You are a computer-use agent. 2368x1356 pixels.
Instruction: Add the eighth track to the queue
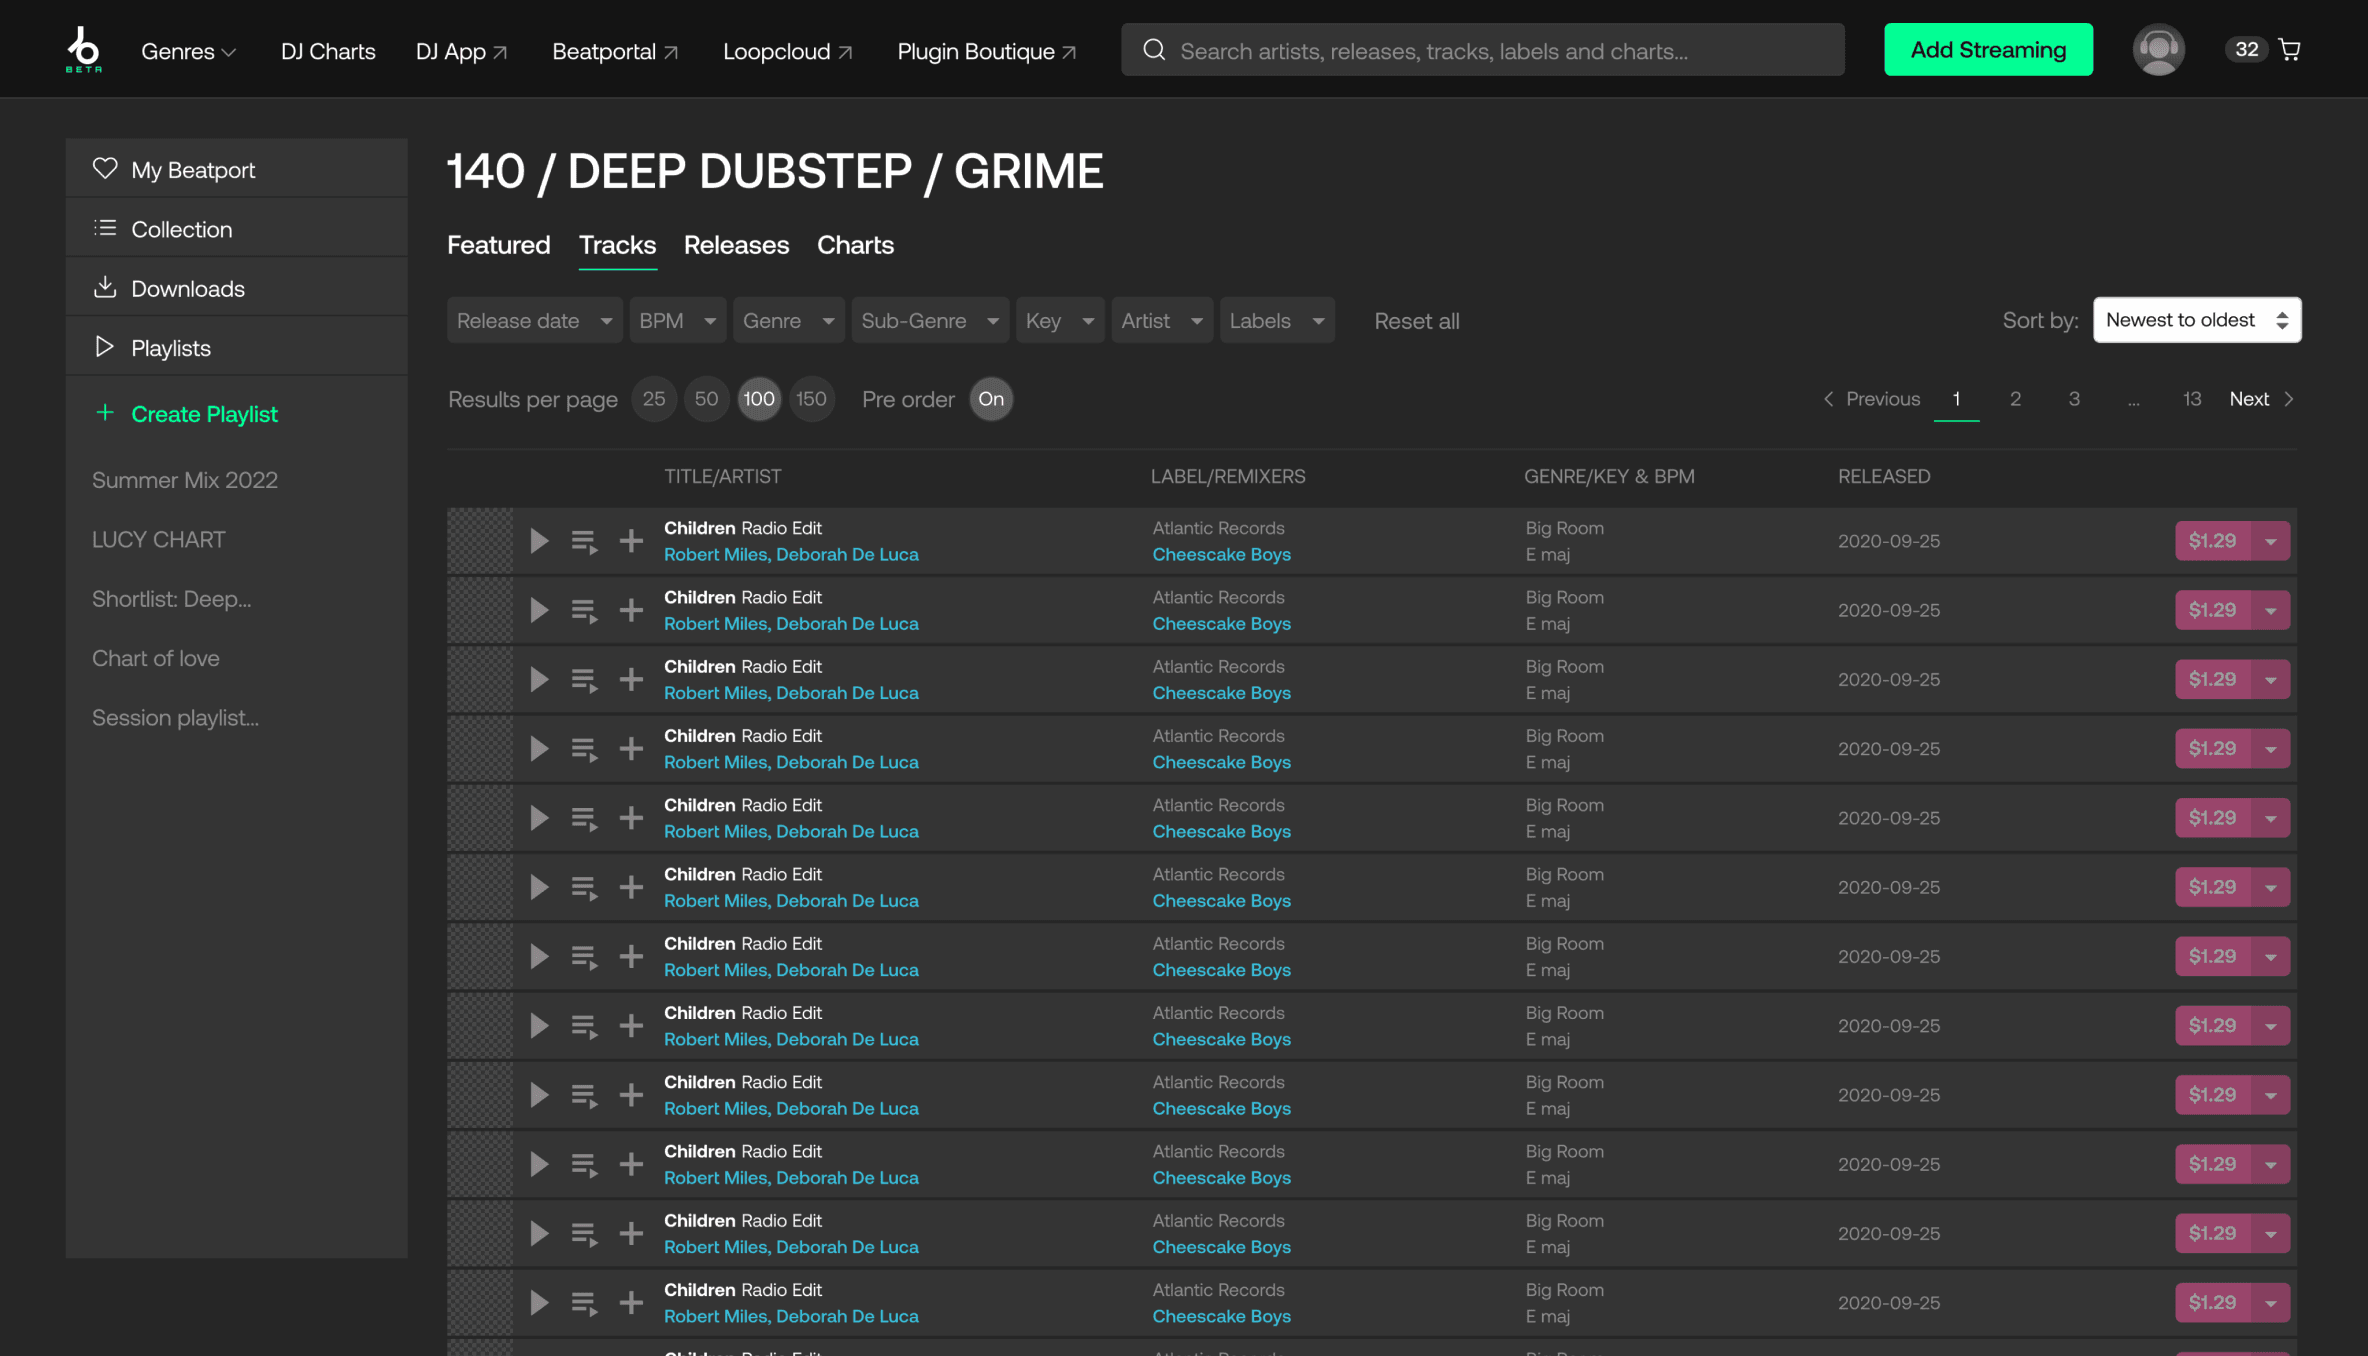(584, 1027)
